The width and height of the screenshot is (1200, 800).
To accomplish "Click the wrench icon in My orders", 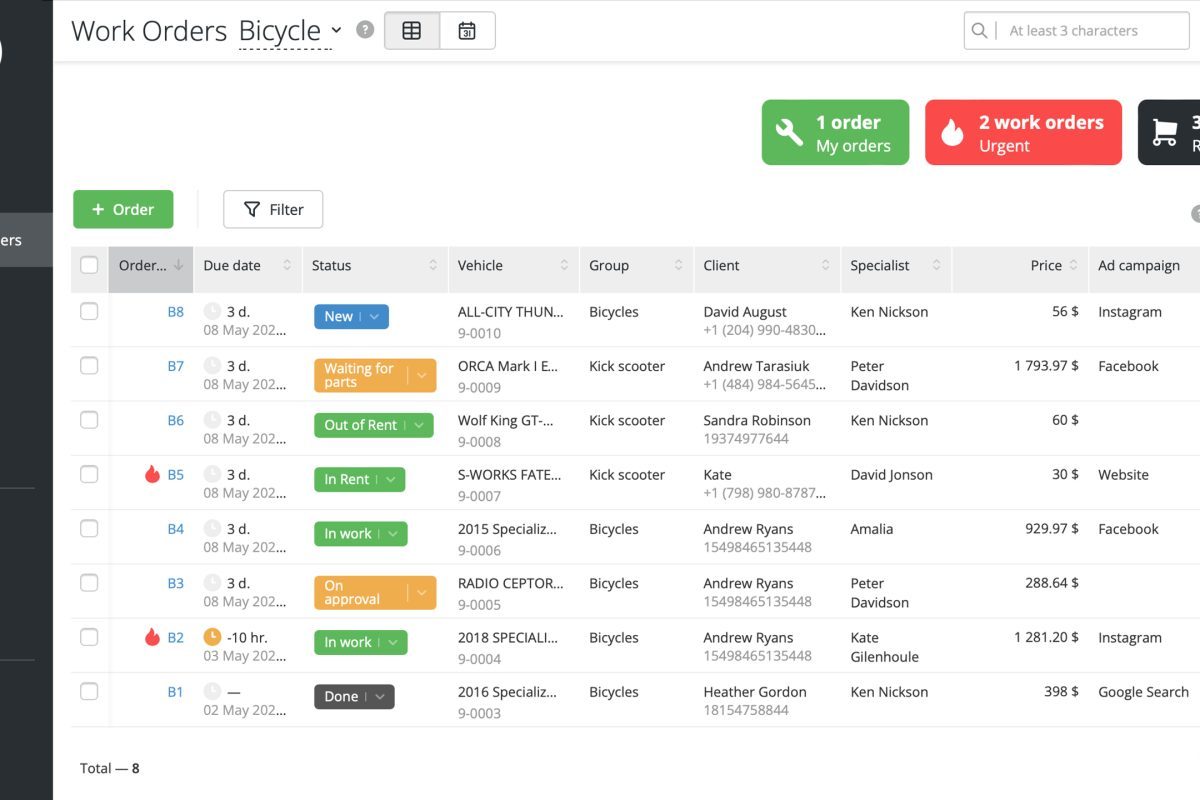I will tap(789, 133).
